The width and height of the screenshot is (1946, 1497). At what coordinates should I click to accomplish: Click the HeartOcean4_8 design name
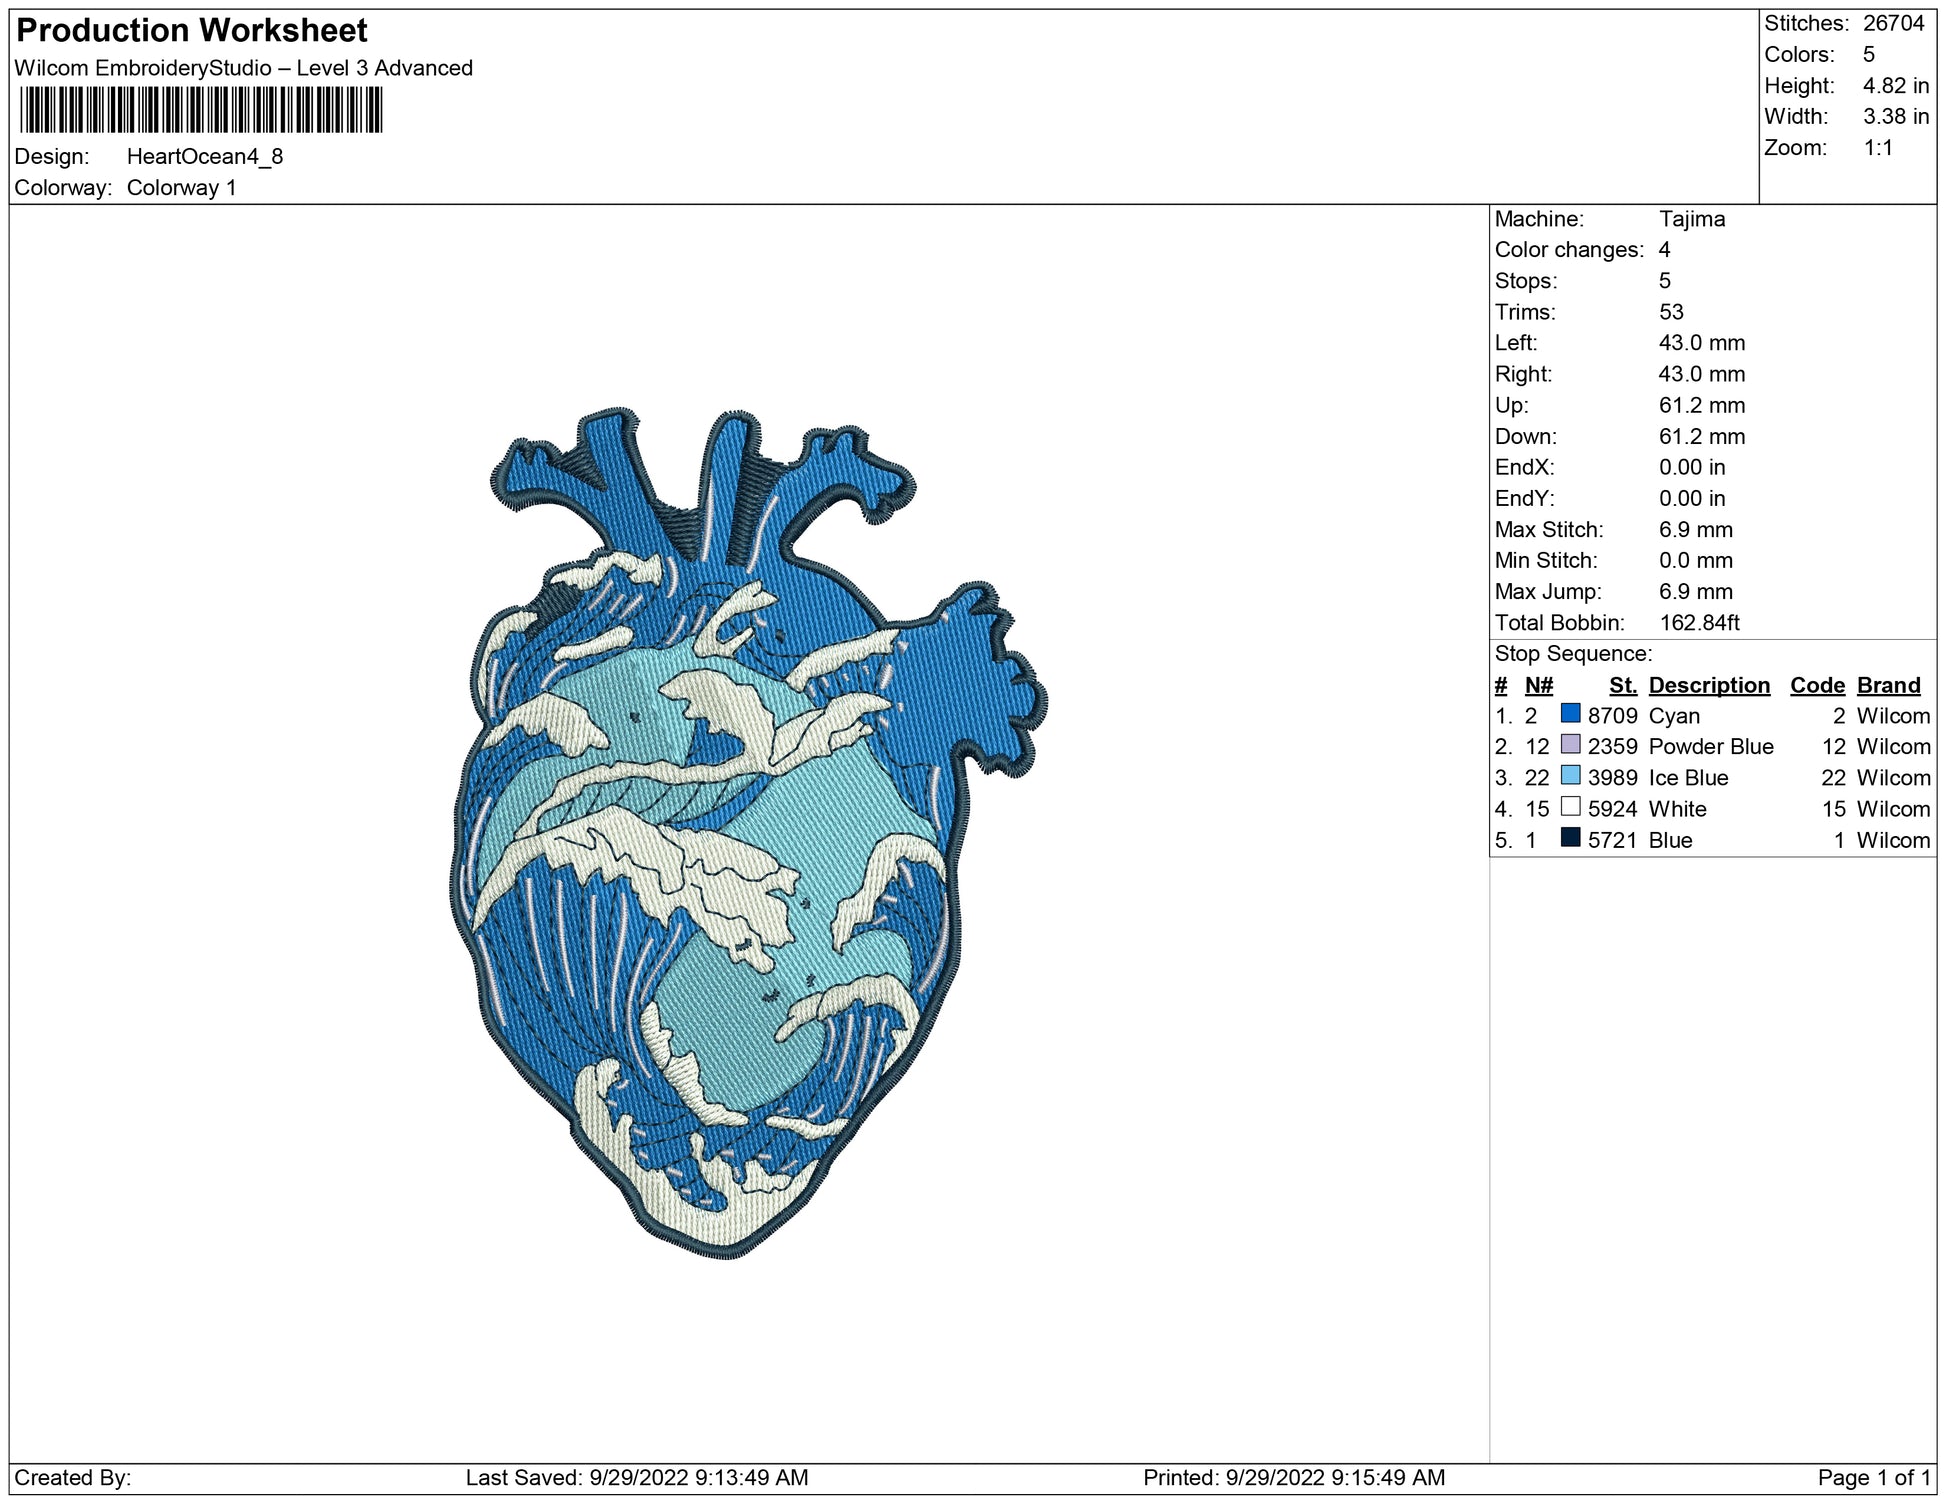(x=205, y=157)
